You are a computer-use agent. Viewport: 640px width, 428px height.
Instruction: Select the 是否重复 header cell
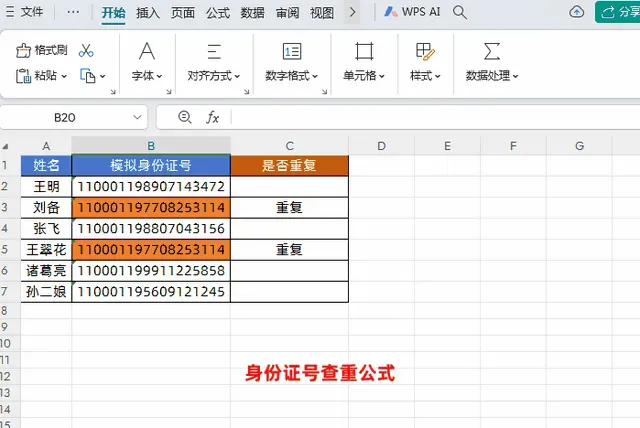[x=289, y=165]
